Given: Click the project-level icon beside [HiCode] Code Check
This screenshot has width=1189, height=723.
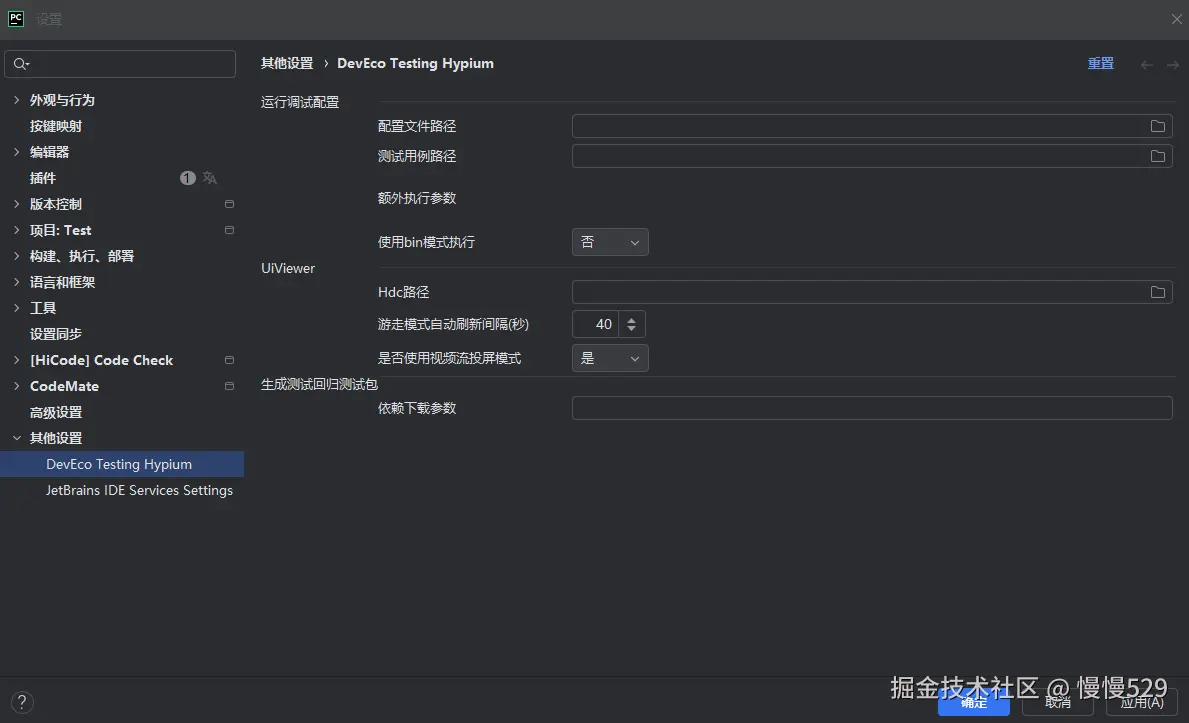Looking at the screenshot, I should click(x=229, y=360).
